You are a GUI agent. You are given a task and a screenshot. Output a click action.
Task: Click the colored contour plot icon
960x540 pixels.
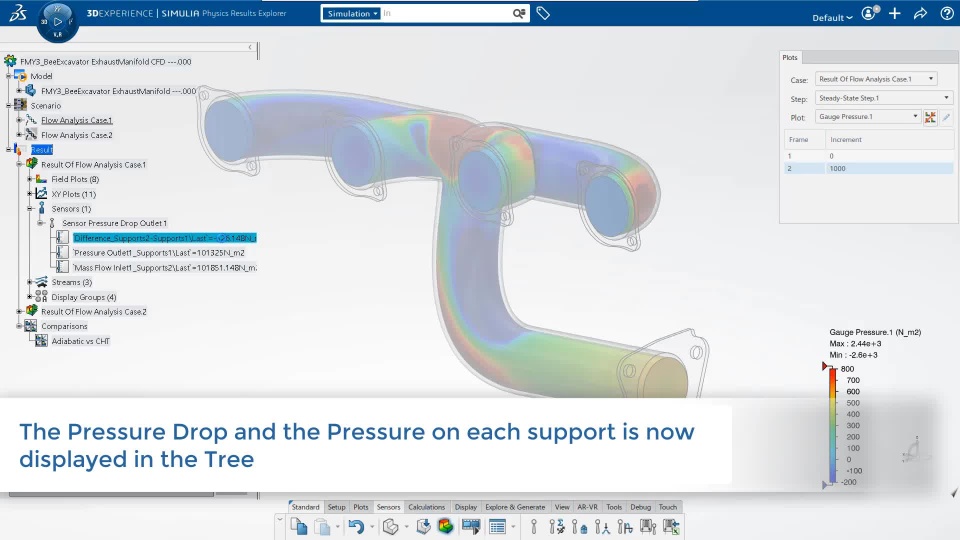(446, 526)
